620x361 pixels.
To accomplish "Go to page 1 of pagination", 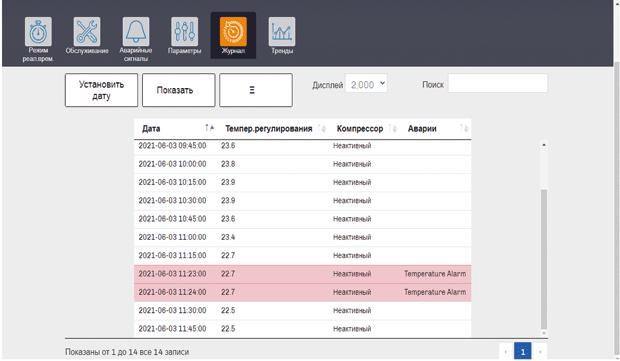I will tap(522, 351).
